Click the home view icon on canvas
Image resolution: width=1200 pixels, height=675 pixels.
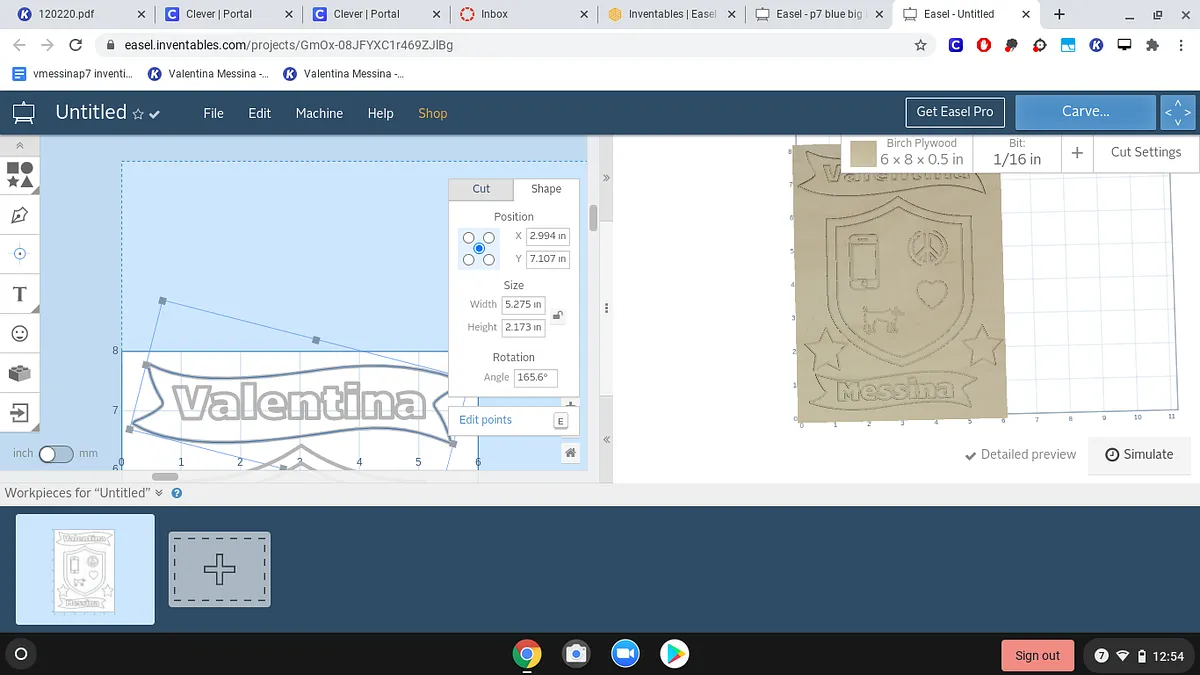[570, 453]
